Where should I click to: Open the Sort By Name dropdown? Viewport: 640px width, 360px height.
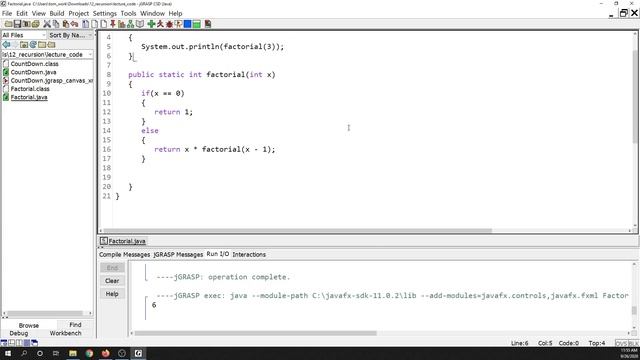[70, 35]
